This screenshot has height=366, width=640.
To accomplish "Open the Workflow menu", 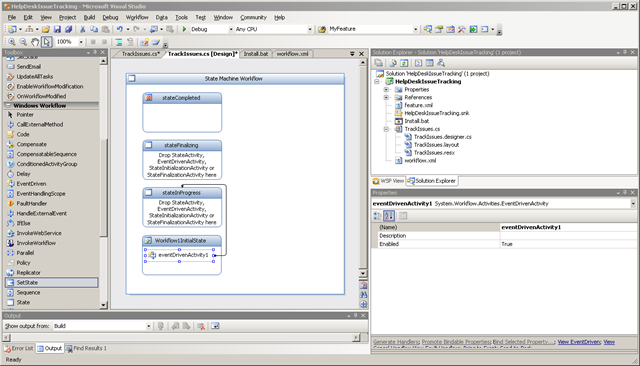I will 137,17.
